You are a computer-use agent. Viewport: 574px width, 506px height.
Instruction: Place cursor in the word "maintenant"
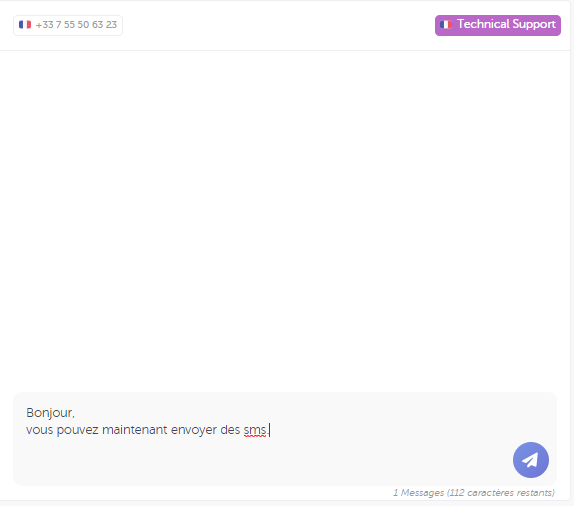134,429
